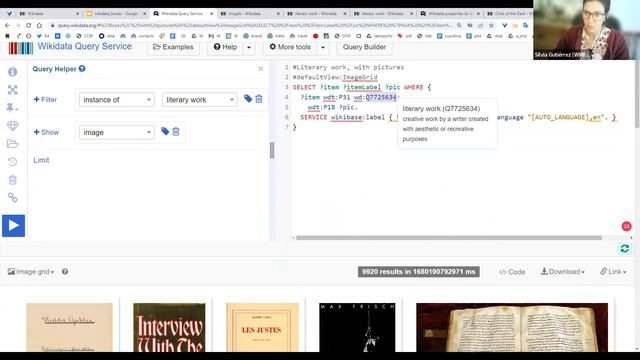Delete the Filter row with its trash icon
Image resolution: width=640 pixels, height=360 pixels.
coord(259,99)
